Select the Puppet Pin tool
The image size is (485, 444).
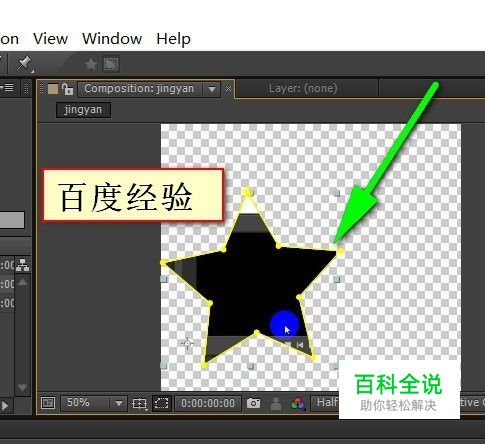[25, 63]
